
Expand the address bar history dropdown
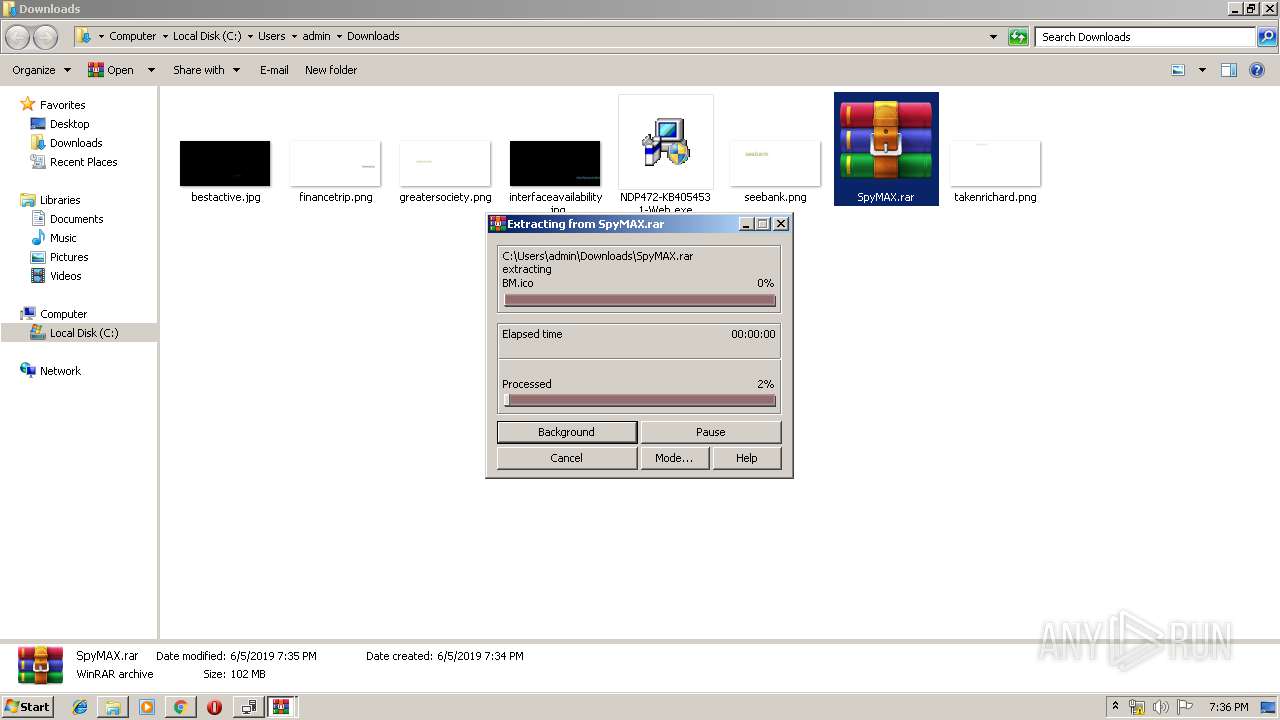(993, 37)
